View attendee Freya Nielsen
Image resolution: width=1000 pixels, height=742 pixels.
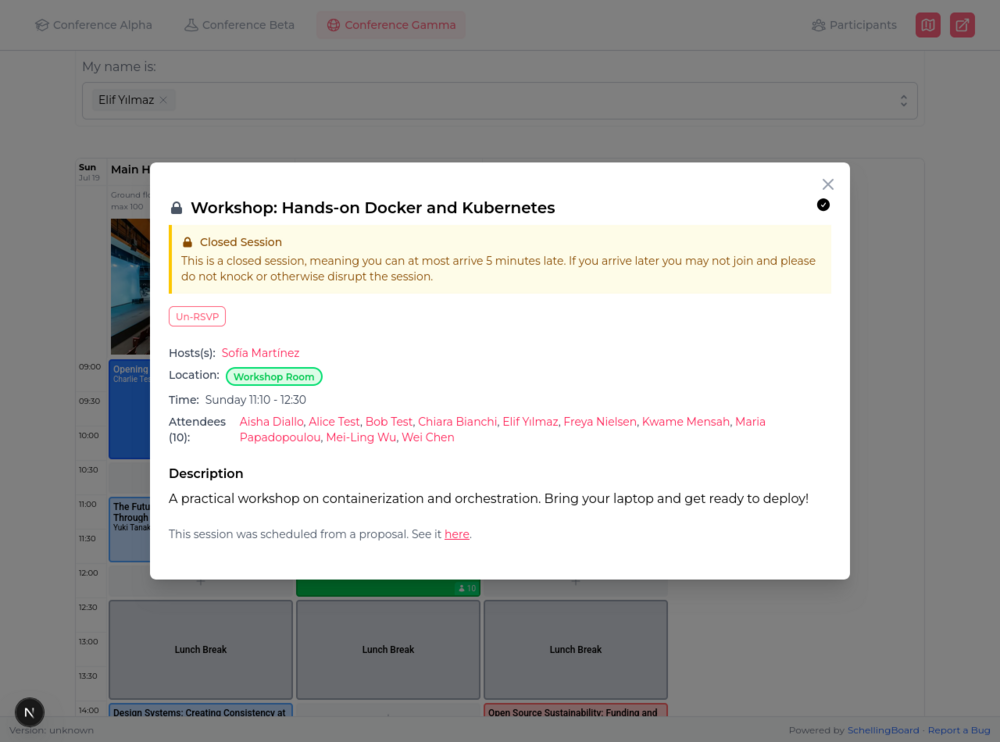coord(599,422)
